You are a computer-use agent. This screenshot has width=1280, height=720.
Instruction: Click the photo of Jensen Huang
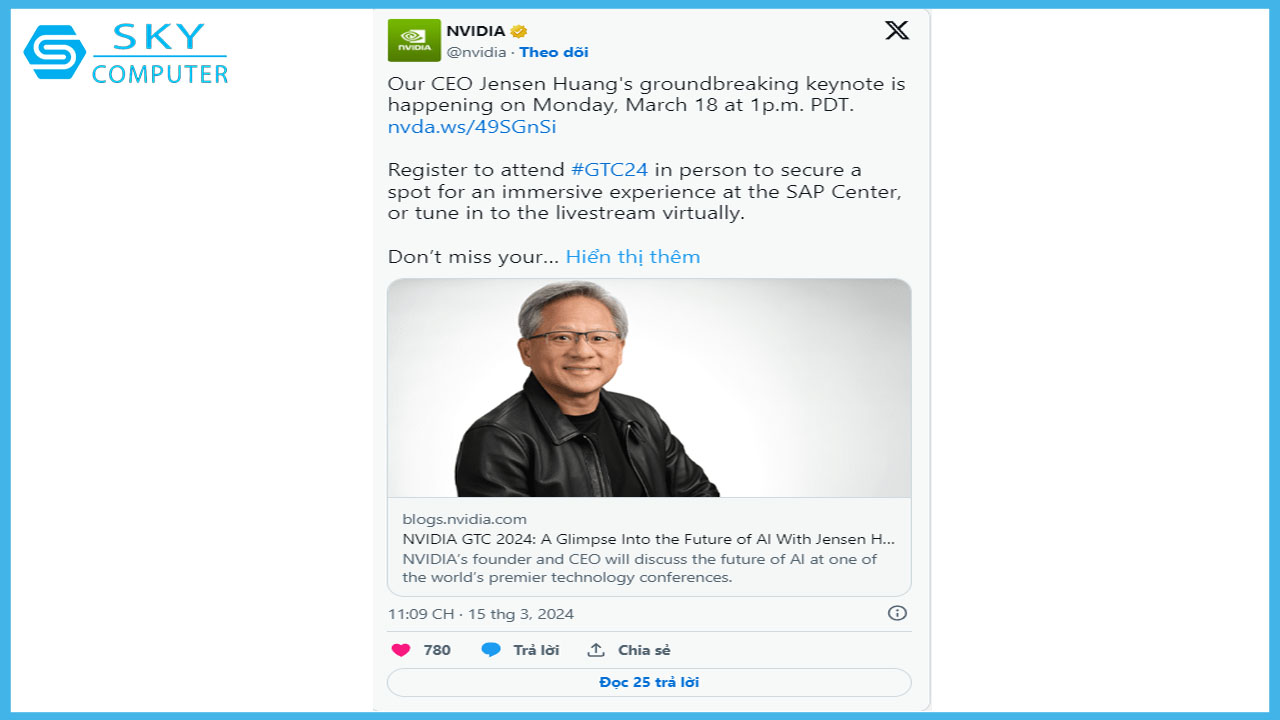648,388
